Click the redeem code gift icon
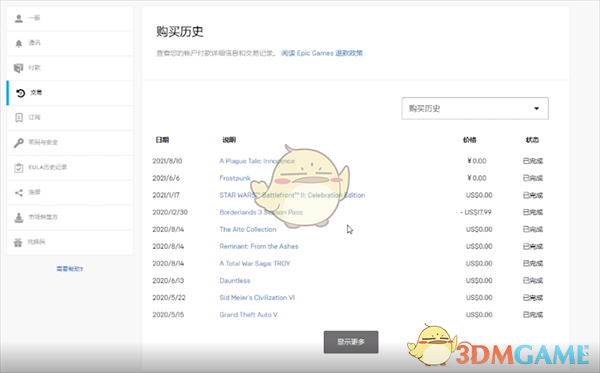Image resolution: width=600 pixels, height=373 pixels. click(18, 242)
